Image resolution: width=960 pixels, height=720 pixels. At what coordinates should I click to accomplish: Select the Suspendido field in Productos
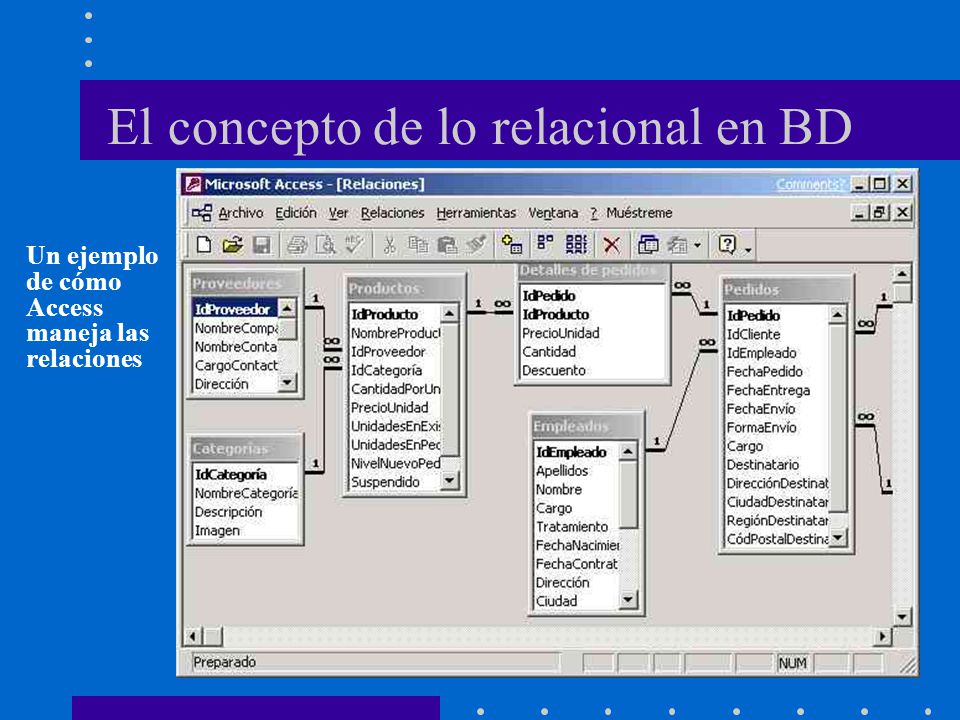coord(395,482)
